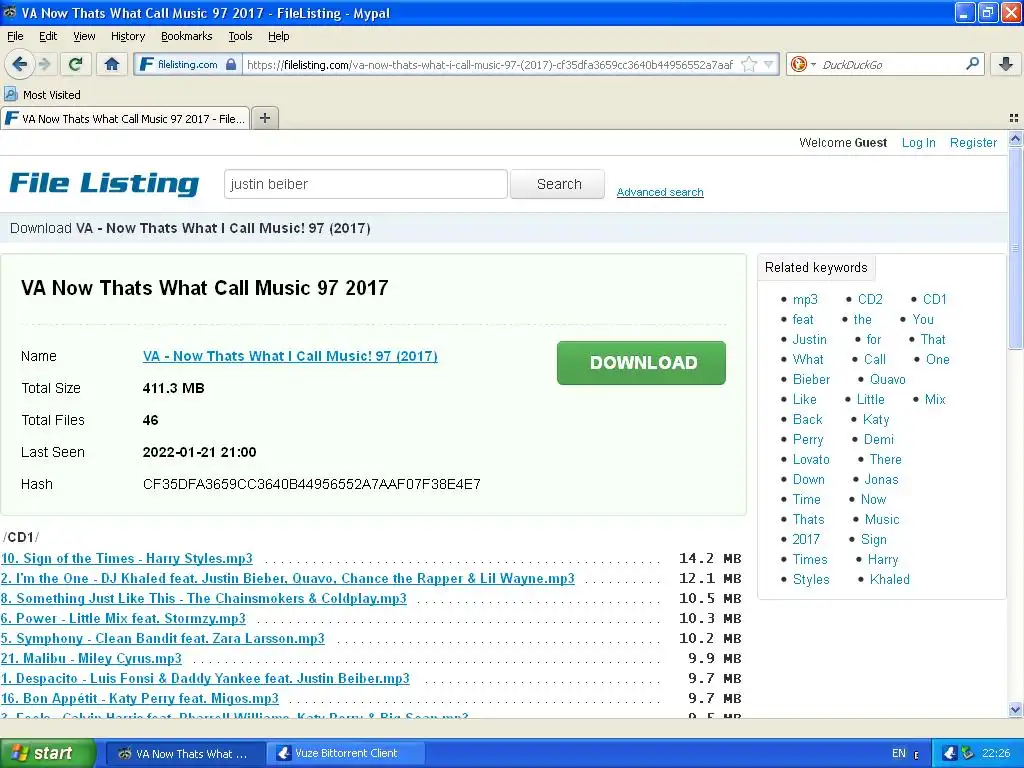
Task: Switch to Vuze Bittorrent Client taskbar item
Action: [346, 753]
